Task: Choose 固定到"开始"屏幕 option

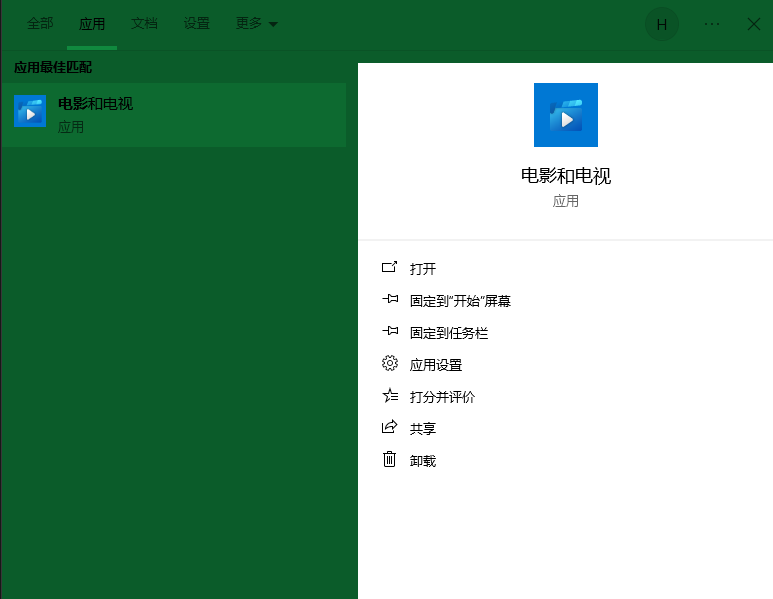Action: click(460, 301)
